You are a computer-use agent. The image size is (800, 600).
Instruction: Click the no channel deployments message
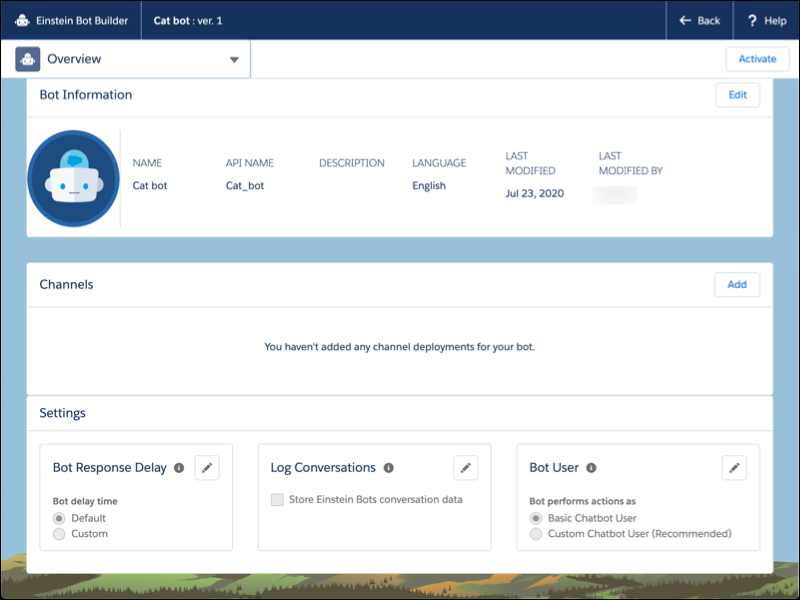399,347
